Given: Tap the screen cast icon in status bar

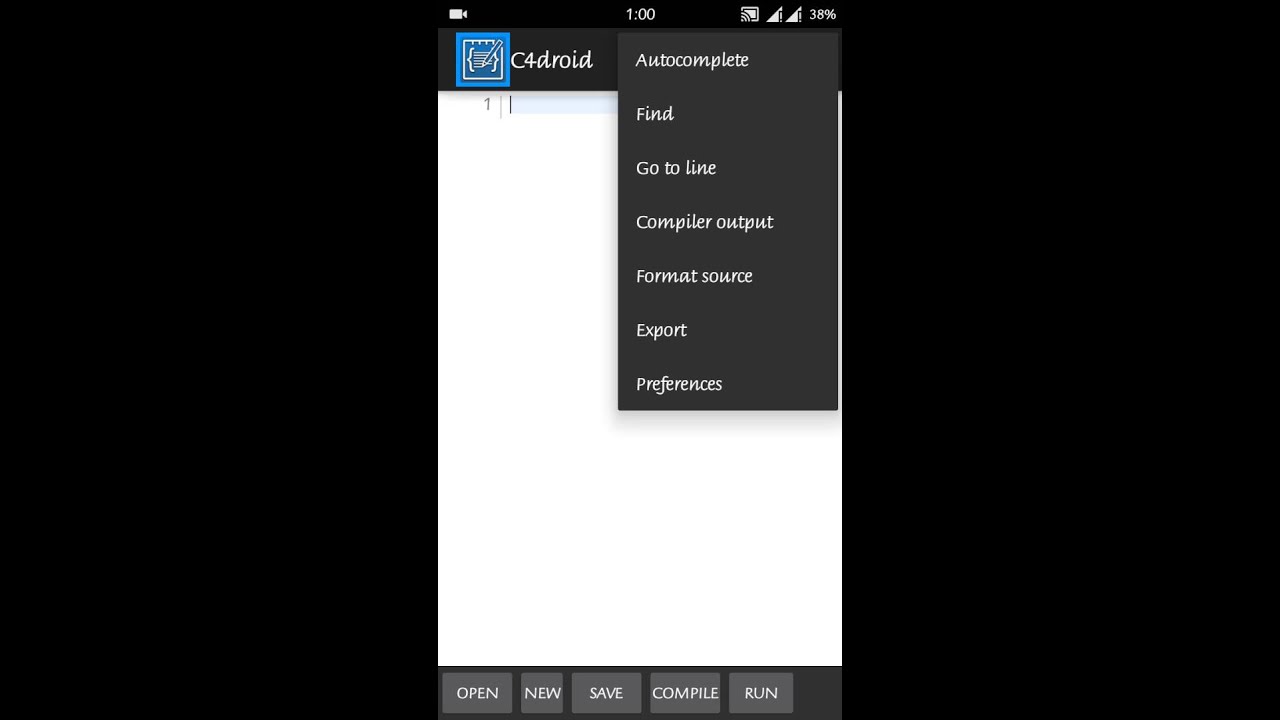Looking at the screenshot, I should coord(749,14).
